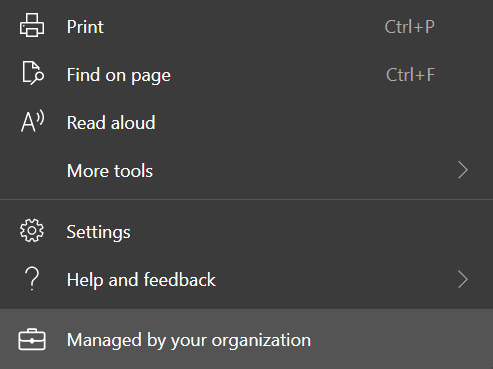Start Read aloud from the menu

[x=246, y=122]
